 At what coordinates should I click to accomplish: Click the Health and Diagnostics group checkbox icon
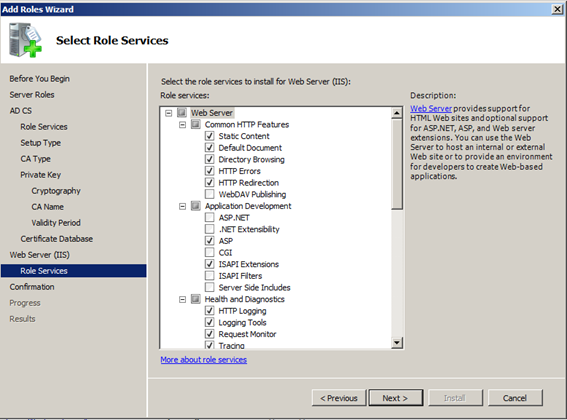tap(196, 299)
